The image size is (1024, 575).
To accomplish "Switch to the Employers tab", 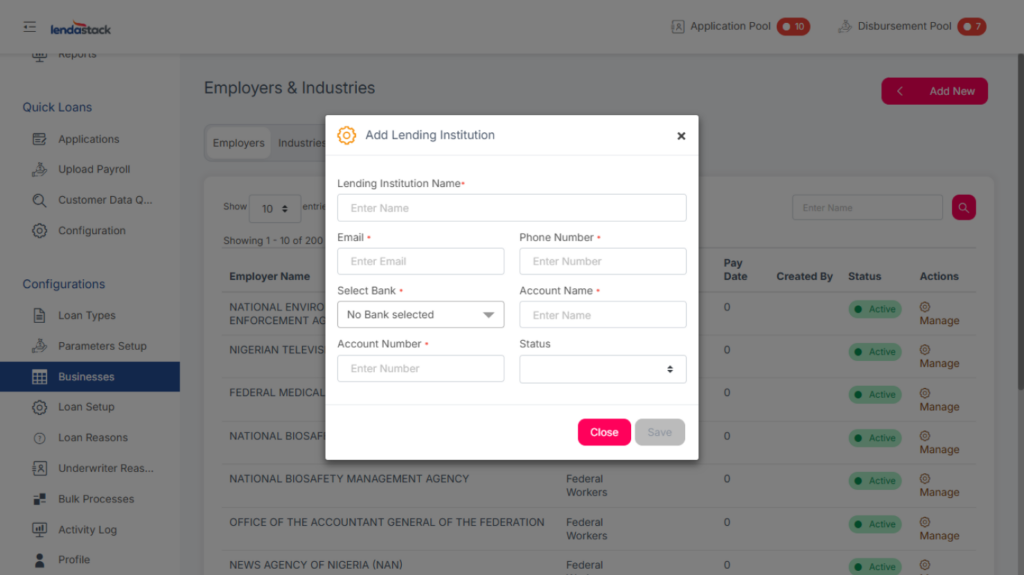I will click(x=238, y=143).
